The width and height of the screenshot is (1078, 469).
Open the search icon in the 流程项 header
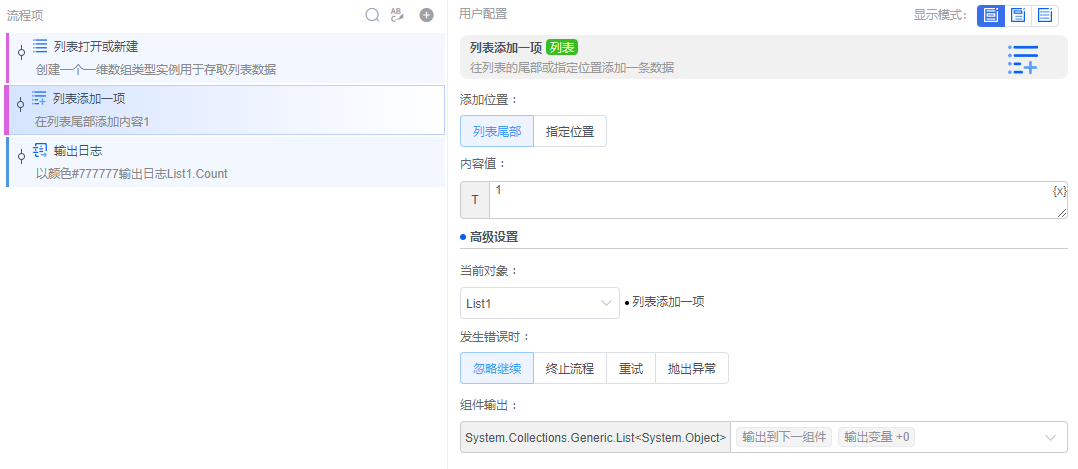coord(372,14)
